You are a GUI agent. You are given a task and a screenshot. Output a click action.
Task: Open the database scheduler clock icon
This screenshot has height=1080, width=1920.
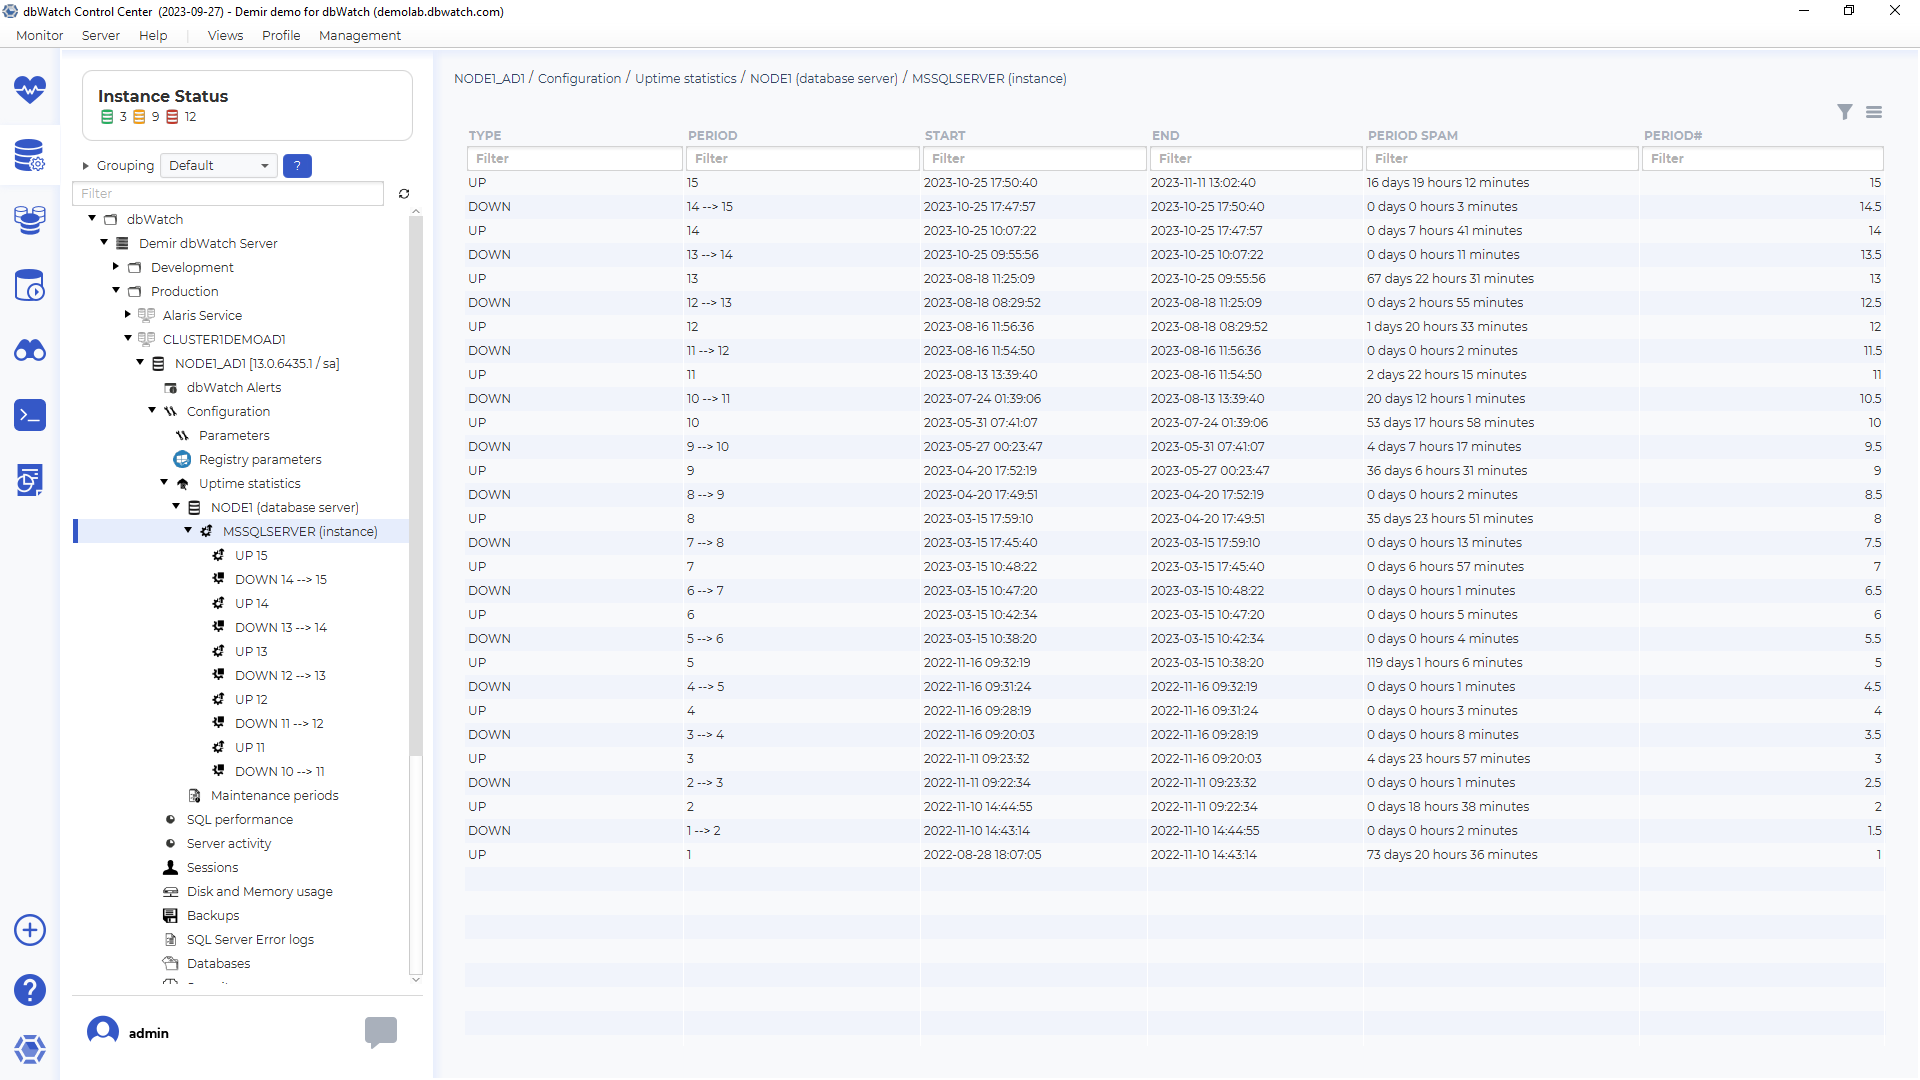coord(30,286)
